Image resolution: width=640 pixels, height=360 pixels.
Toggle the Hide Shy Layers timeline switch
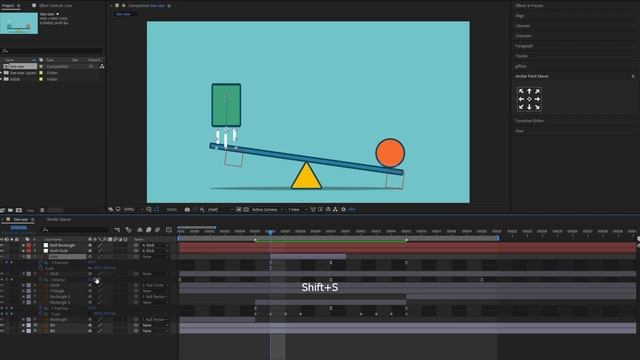tap(140, 230)
